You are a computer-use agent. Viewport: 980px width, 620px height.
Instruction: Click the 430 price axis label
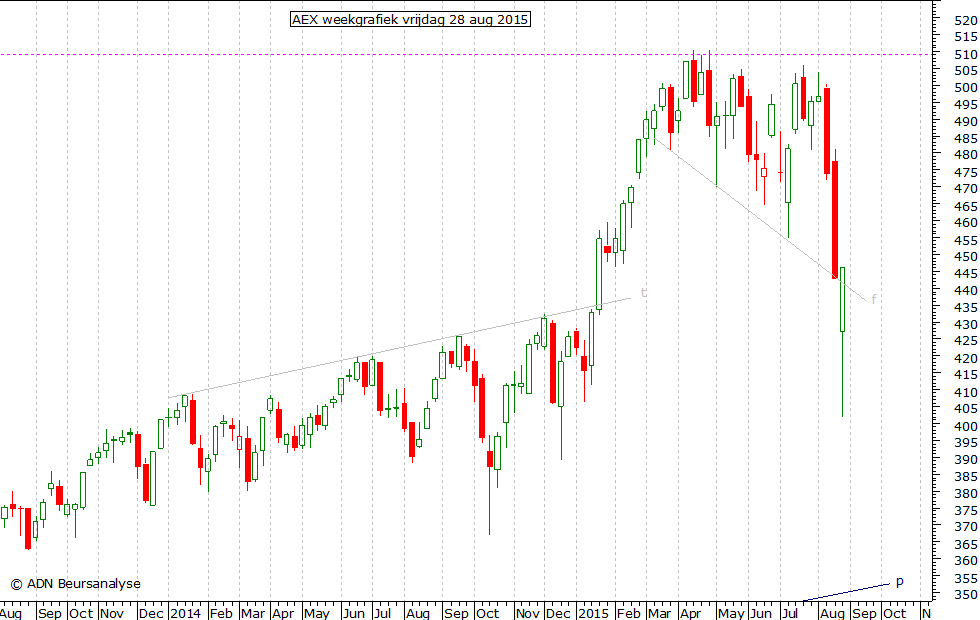tap(966, 324)
